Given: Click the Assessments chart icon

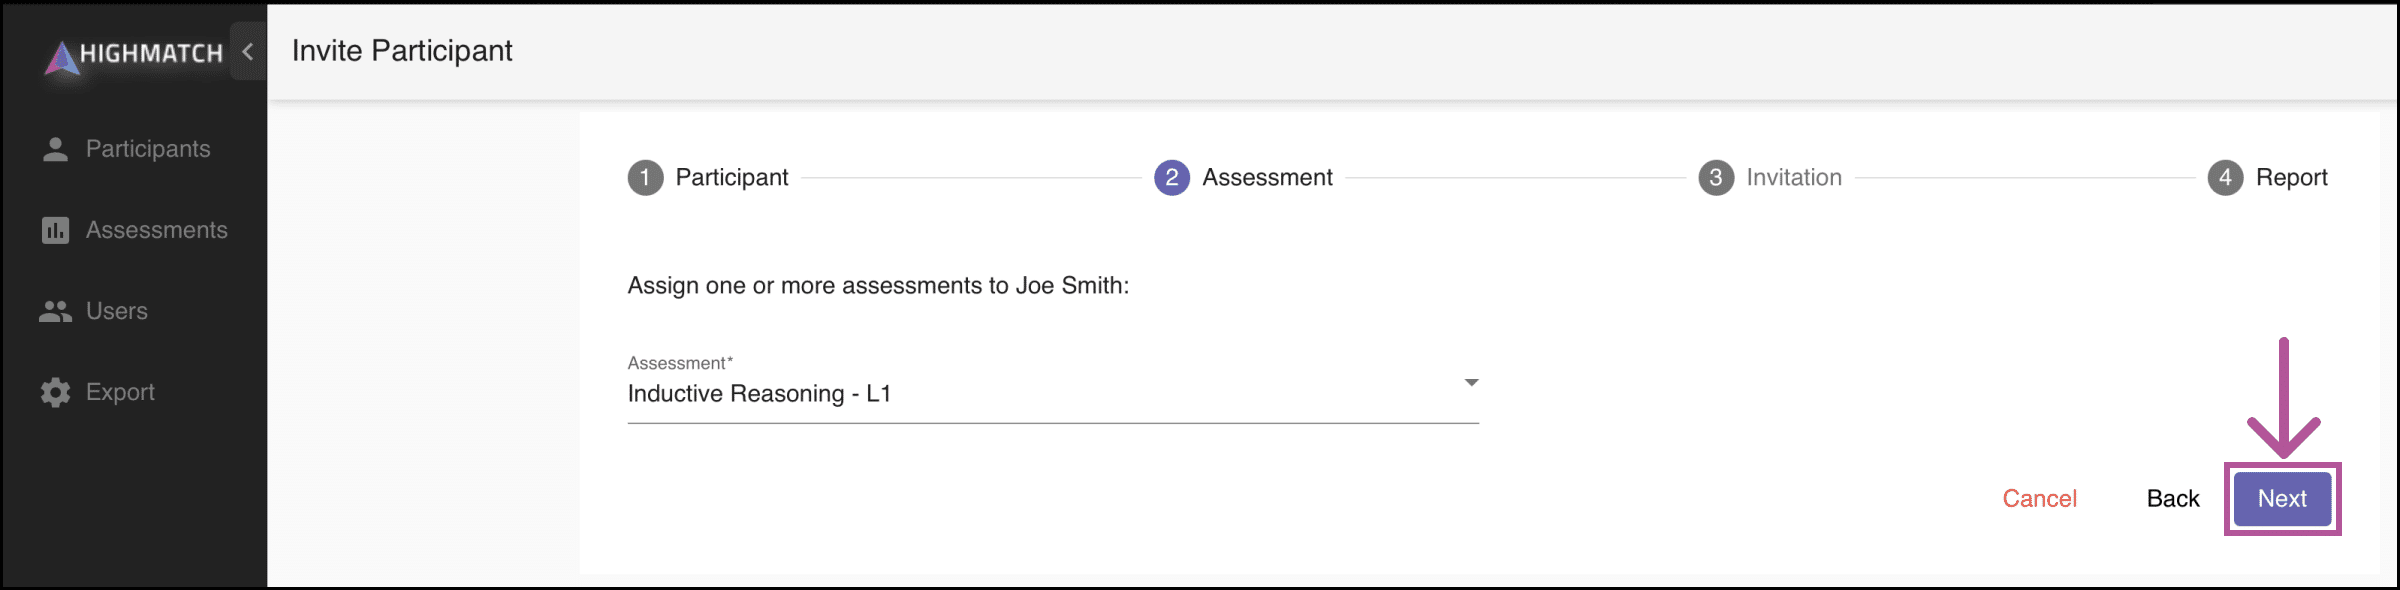Looking at the screenshot, I should click(56, 230).
